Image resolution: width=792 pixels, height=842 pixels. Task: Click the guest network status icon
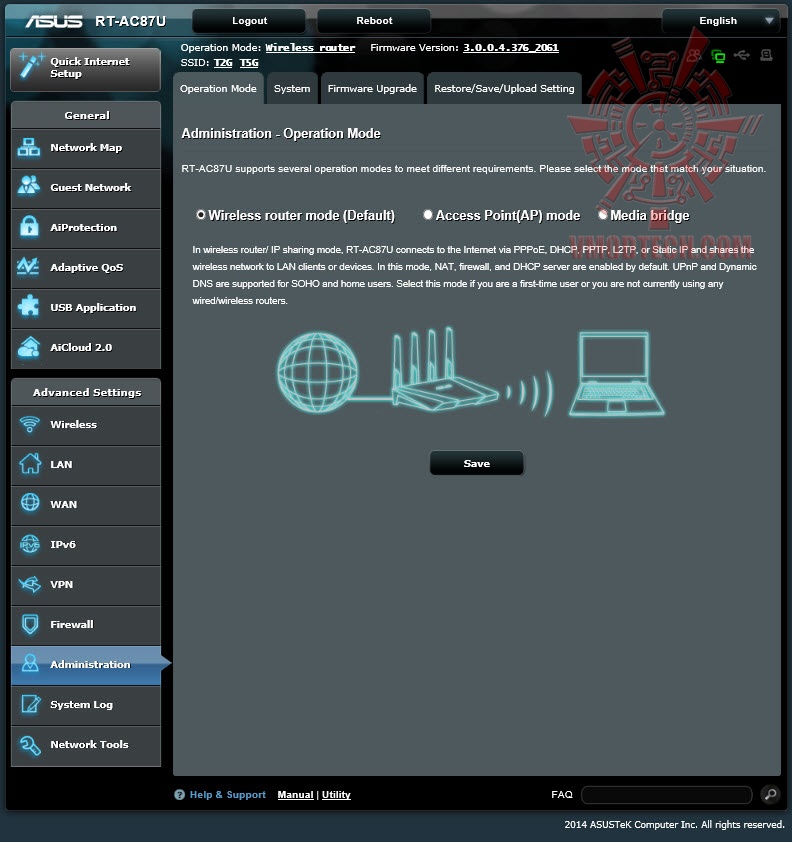[x=694, y=55]
